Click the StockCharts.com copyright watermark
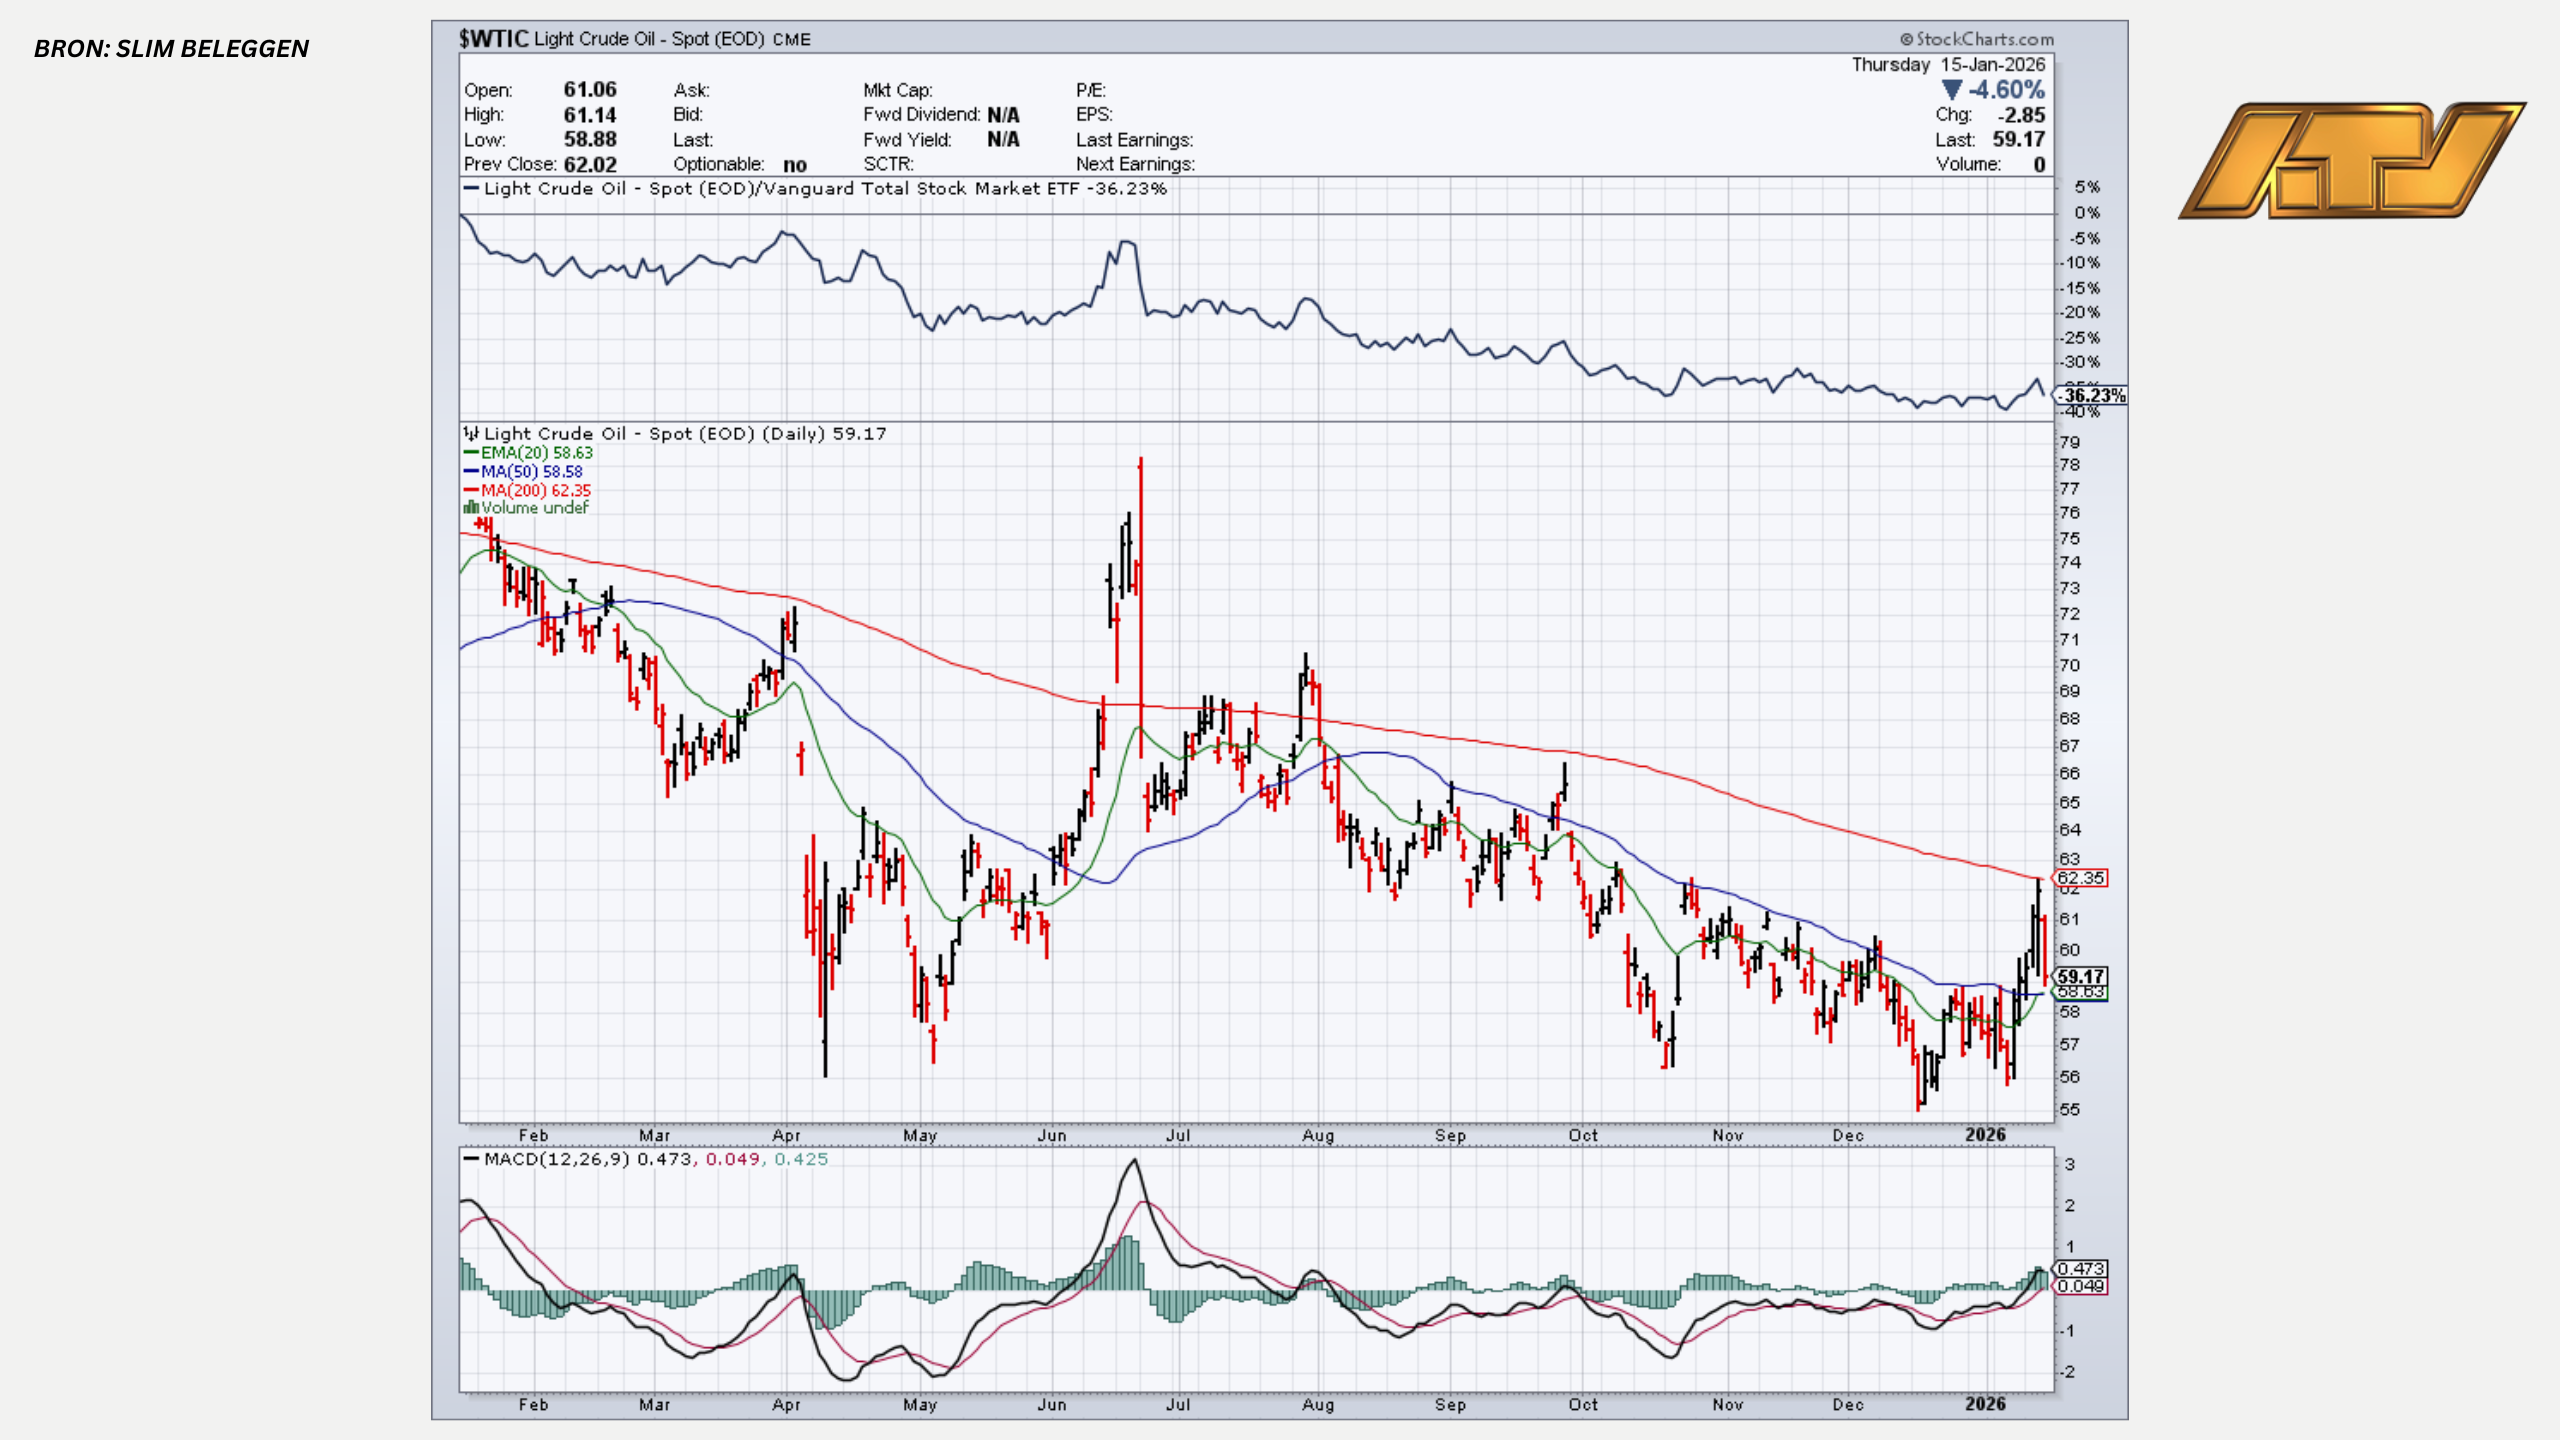This screenshot has height=1440, width=2560. pyautogui.click(x=1977, y=39)
